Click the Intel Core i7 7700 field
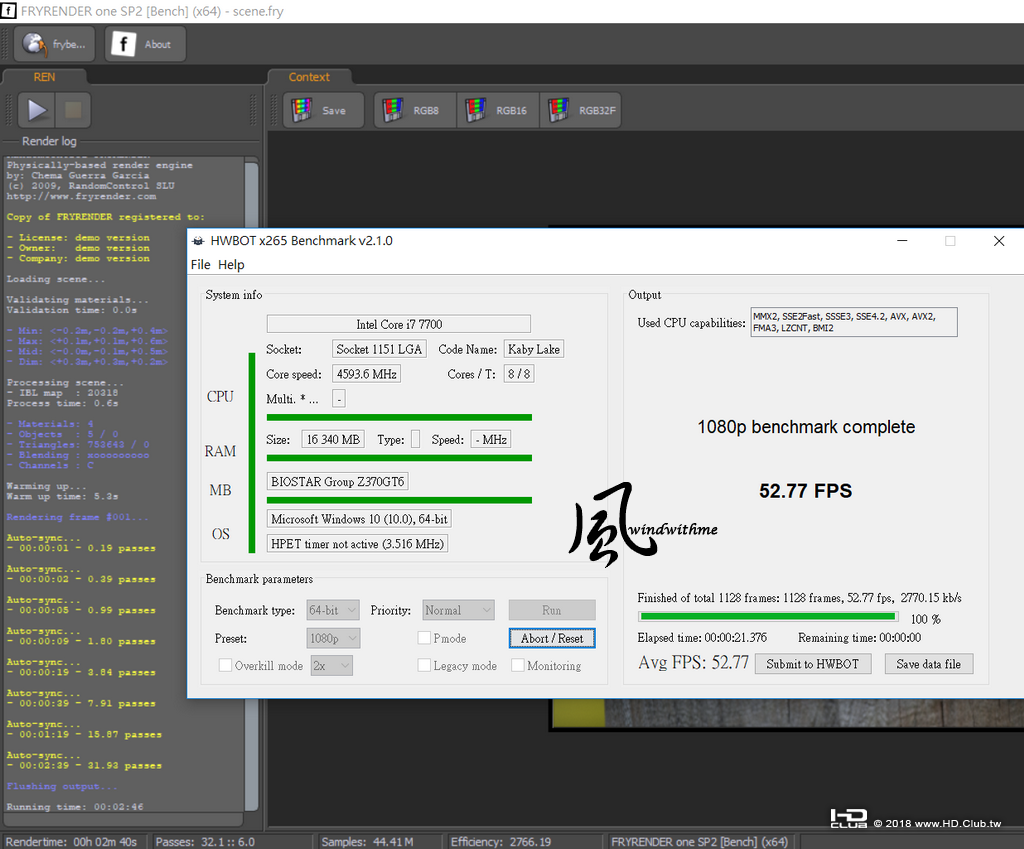The width and height of the screenshot is (1024, 849). click(x=399, y=324)
